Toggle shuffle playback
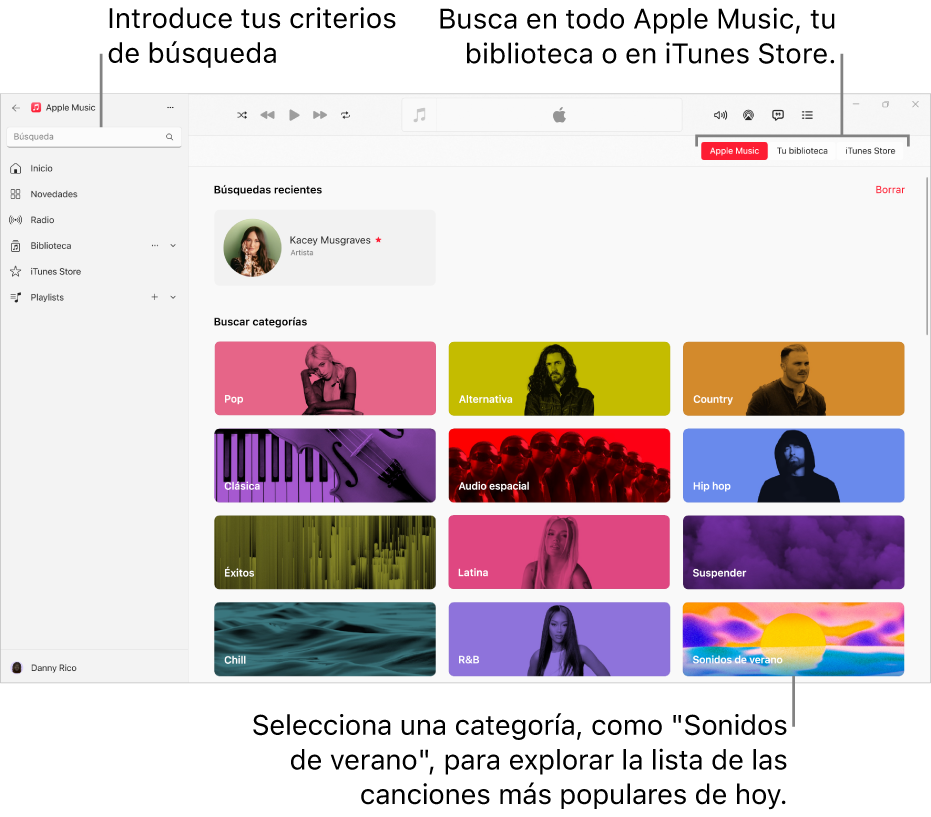 pyautogui.click(x=241, y=115)
